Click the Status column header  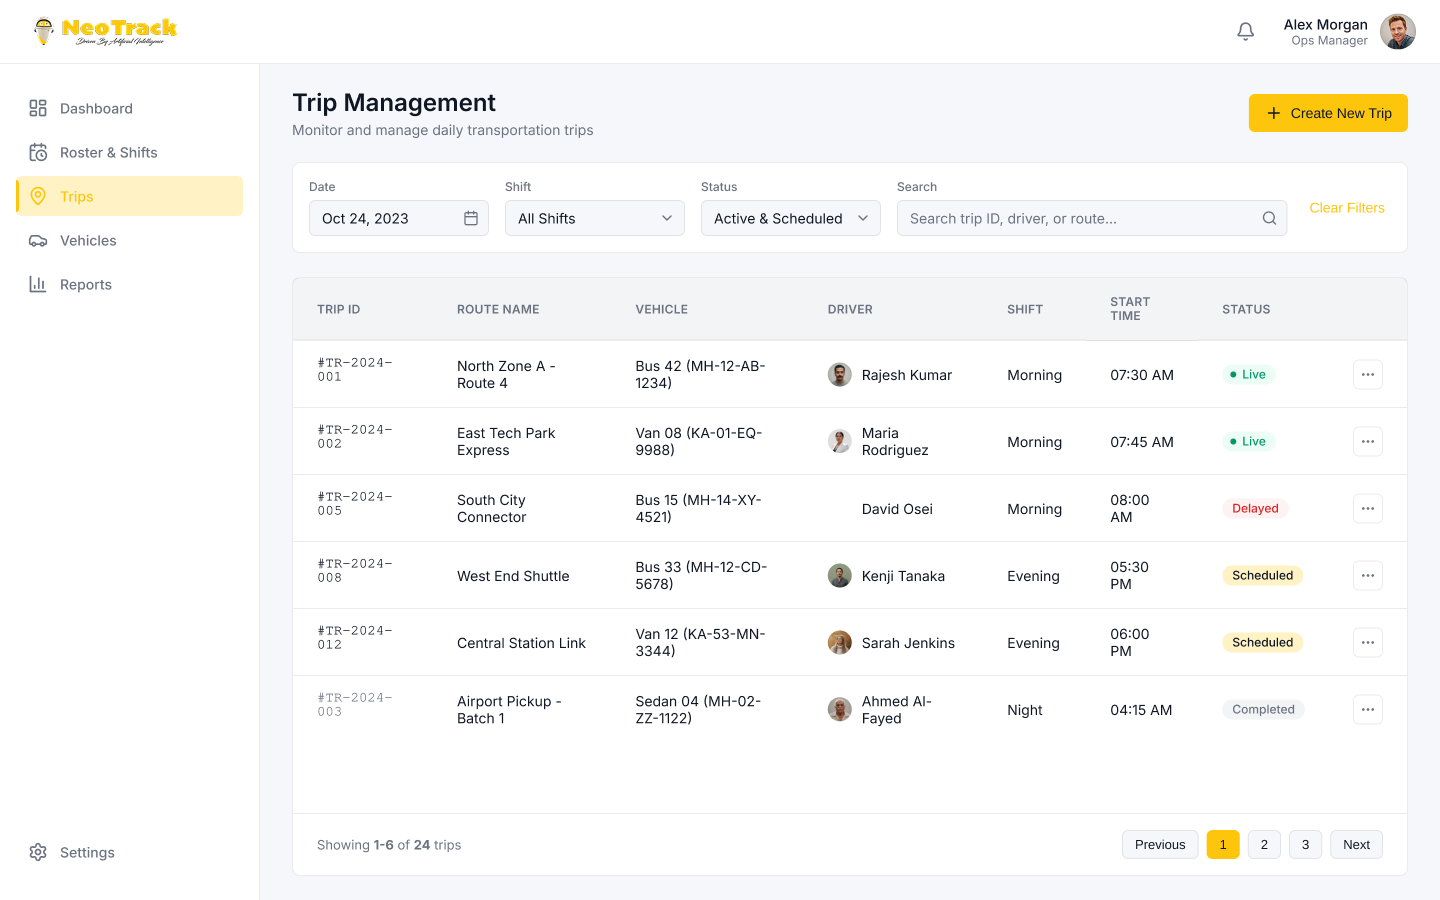tap(1246, 309)
